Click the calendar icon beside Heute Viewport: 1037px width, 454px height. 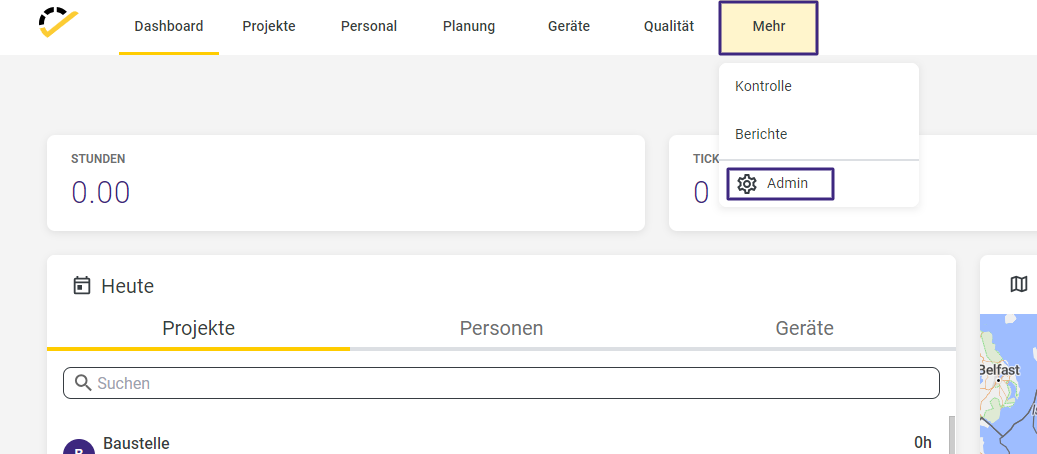coord(81,286)
